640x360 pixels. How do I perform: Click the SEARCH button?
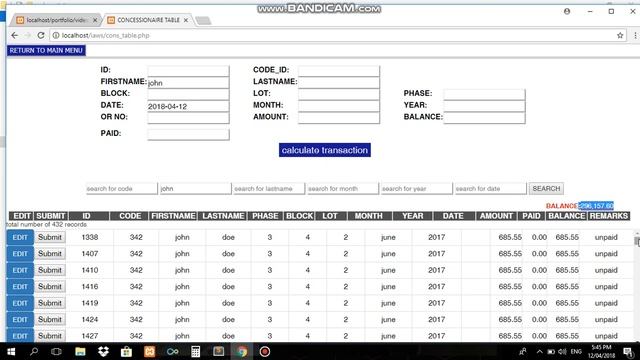click(x=546, y=189)
